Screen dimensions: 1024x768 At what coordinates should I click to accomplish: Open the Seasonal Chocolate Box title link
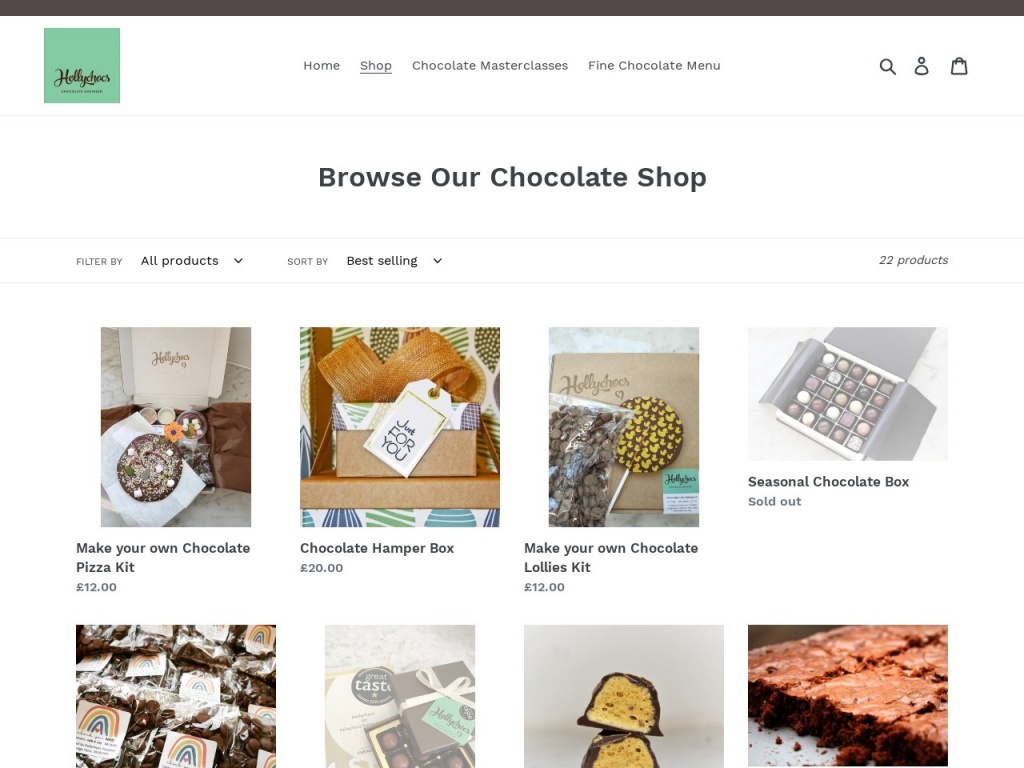click(828, 481)
